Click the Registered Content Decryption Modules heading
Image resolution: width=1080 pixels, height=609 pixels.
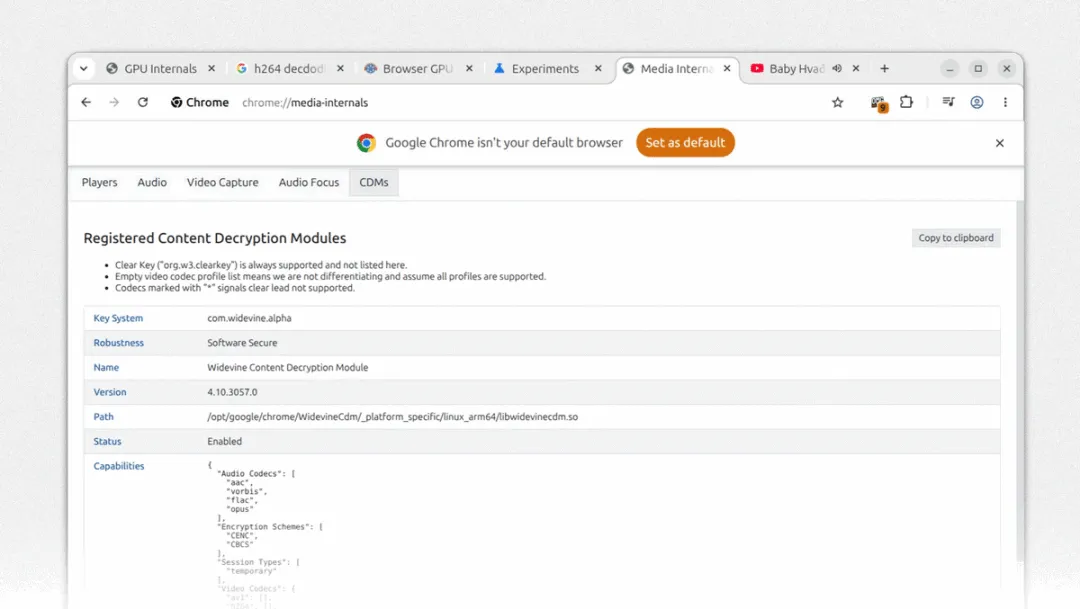(215, 238)
